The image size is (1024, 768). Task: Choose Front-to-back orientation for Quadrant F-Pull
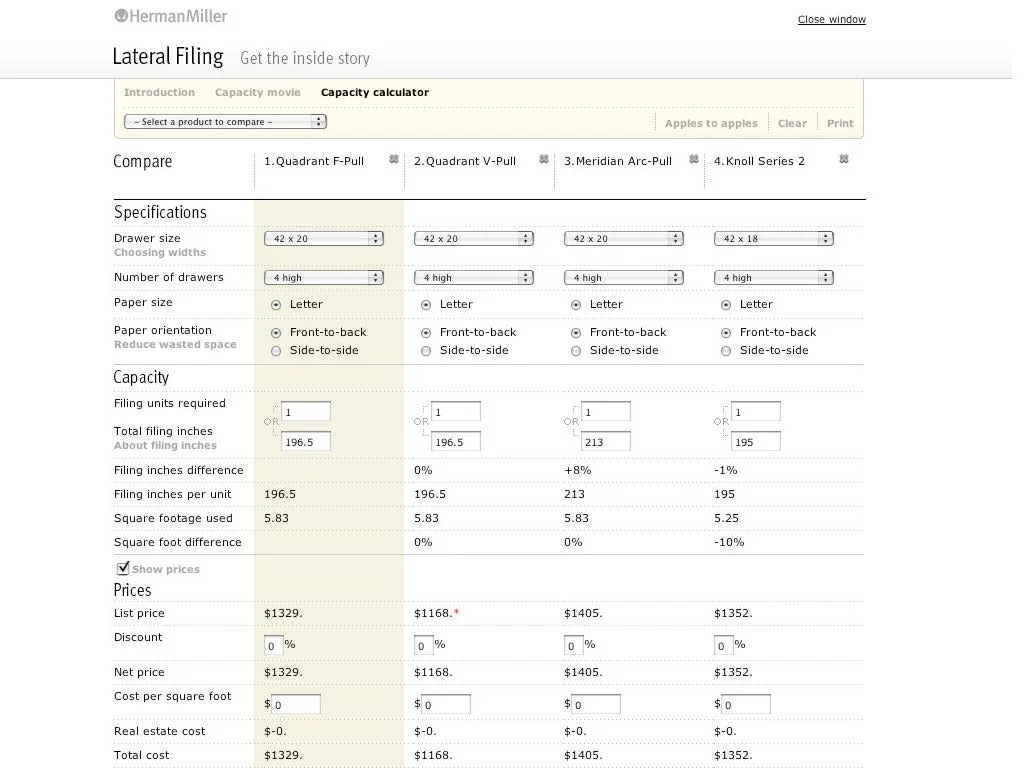(x=276, y=333)
